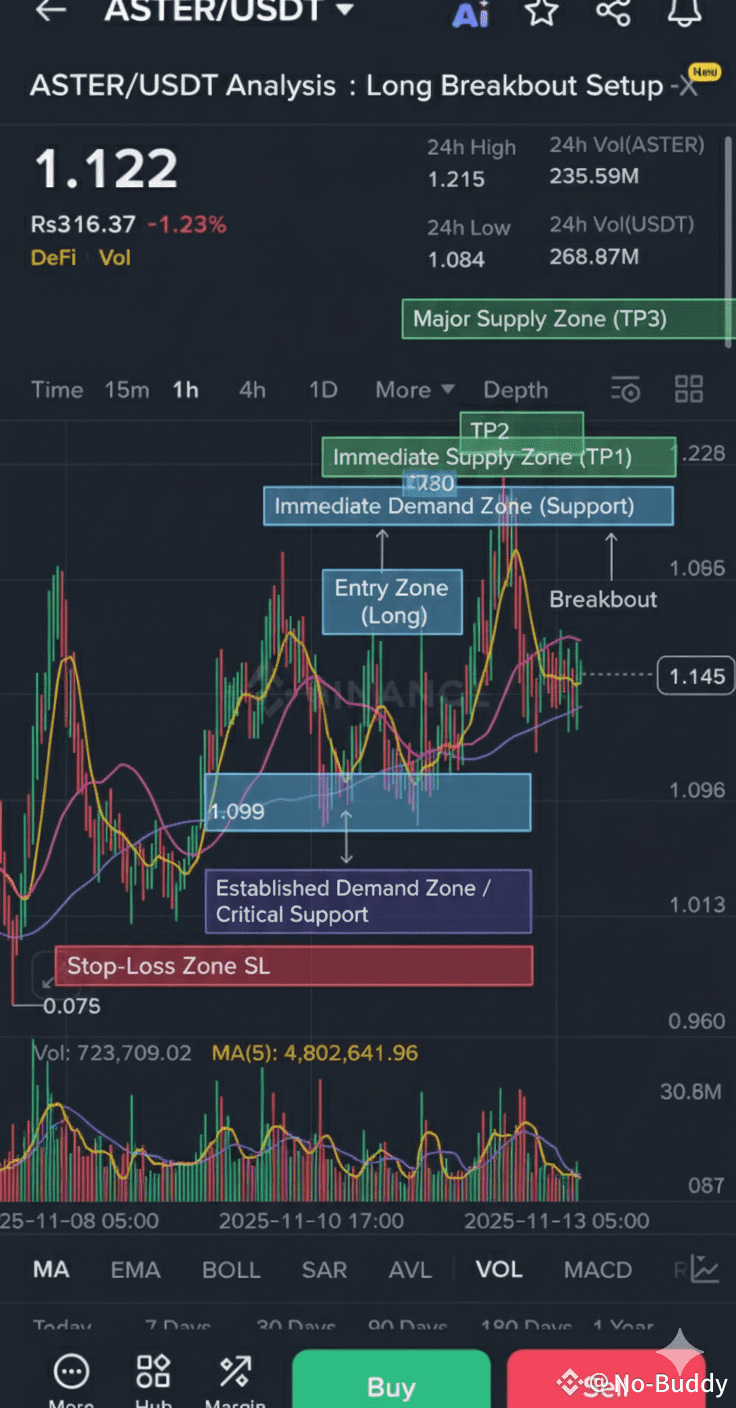Open the chart layout grid icon

coord(689,389)
